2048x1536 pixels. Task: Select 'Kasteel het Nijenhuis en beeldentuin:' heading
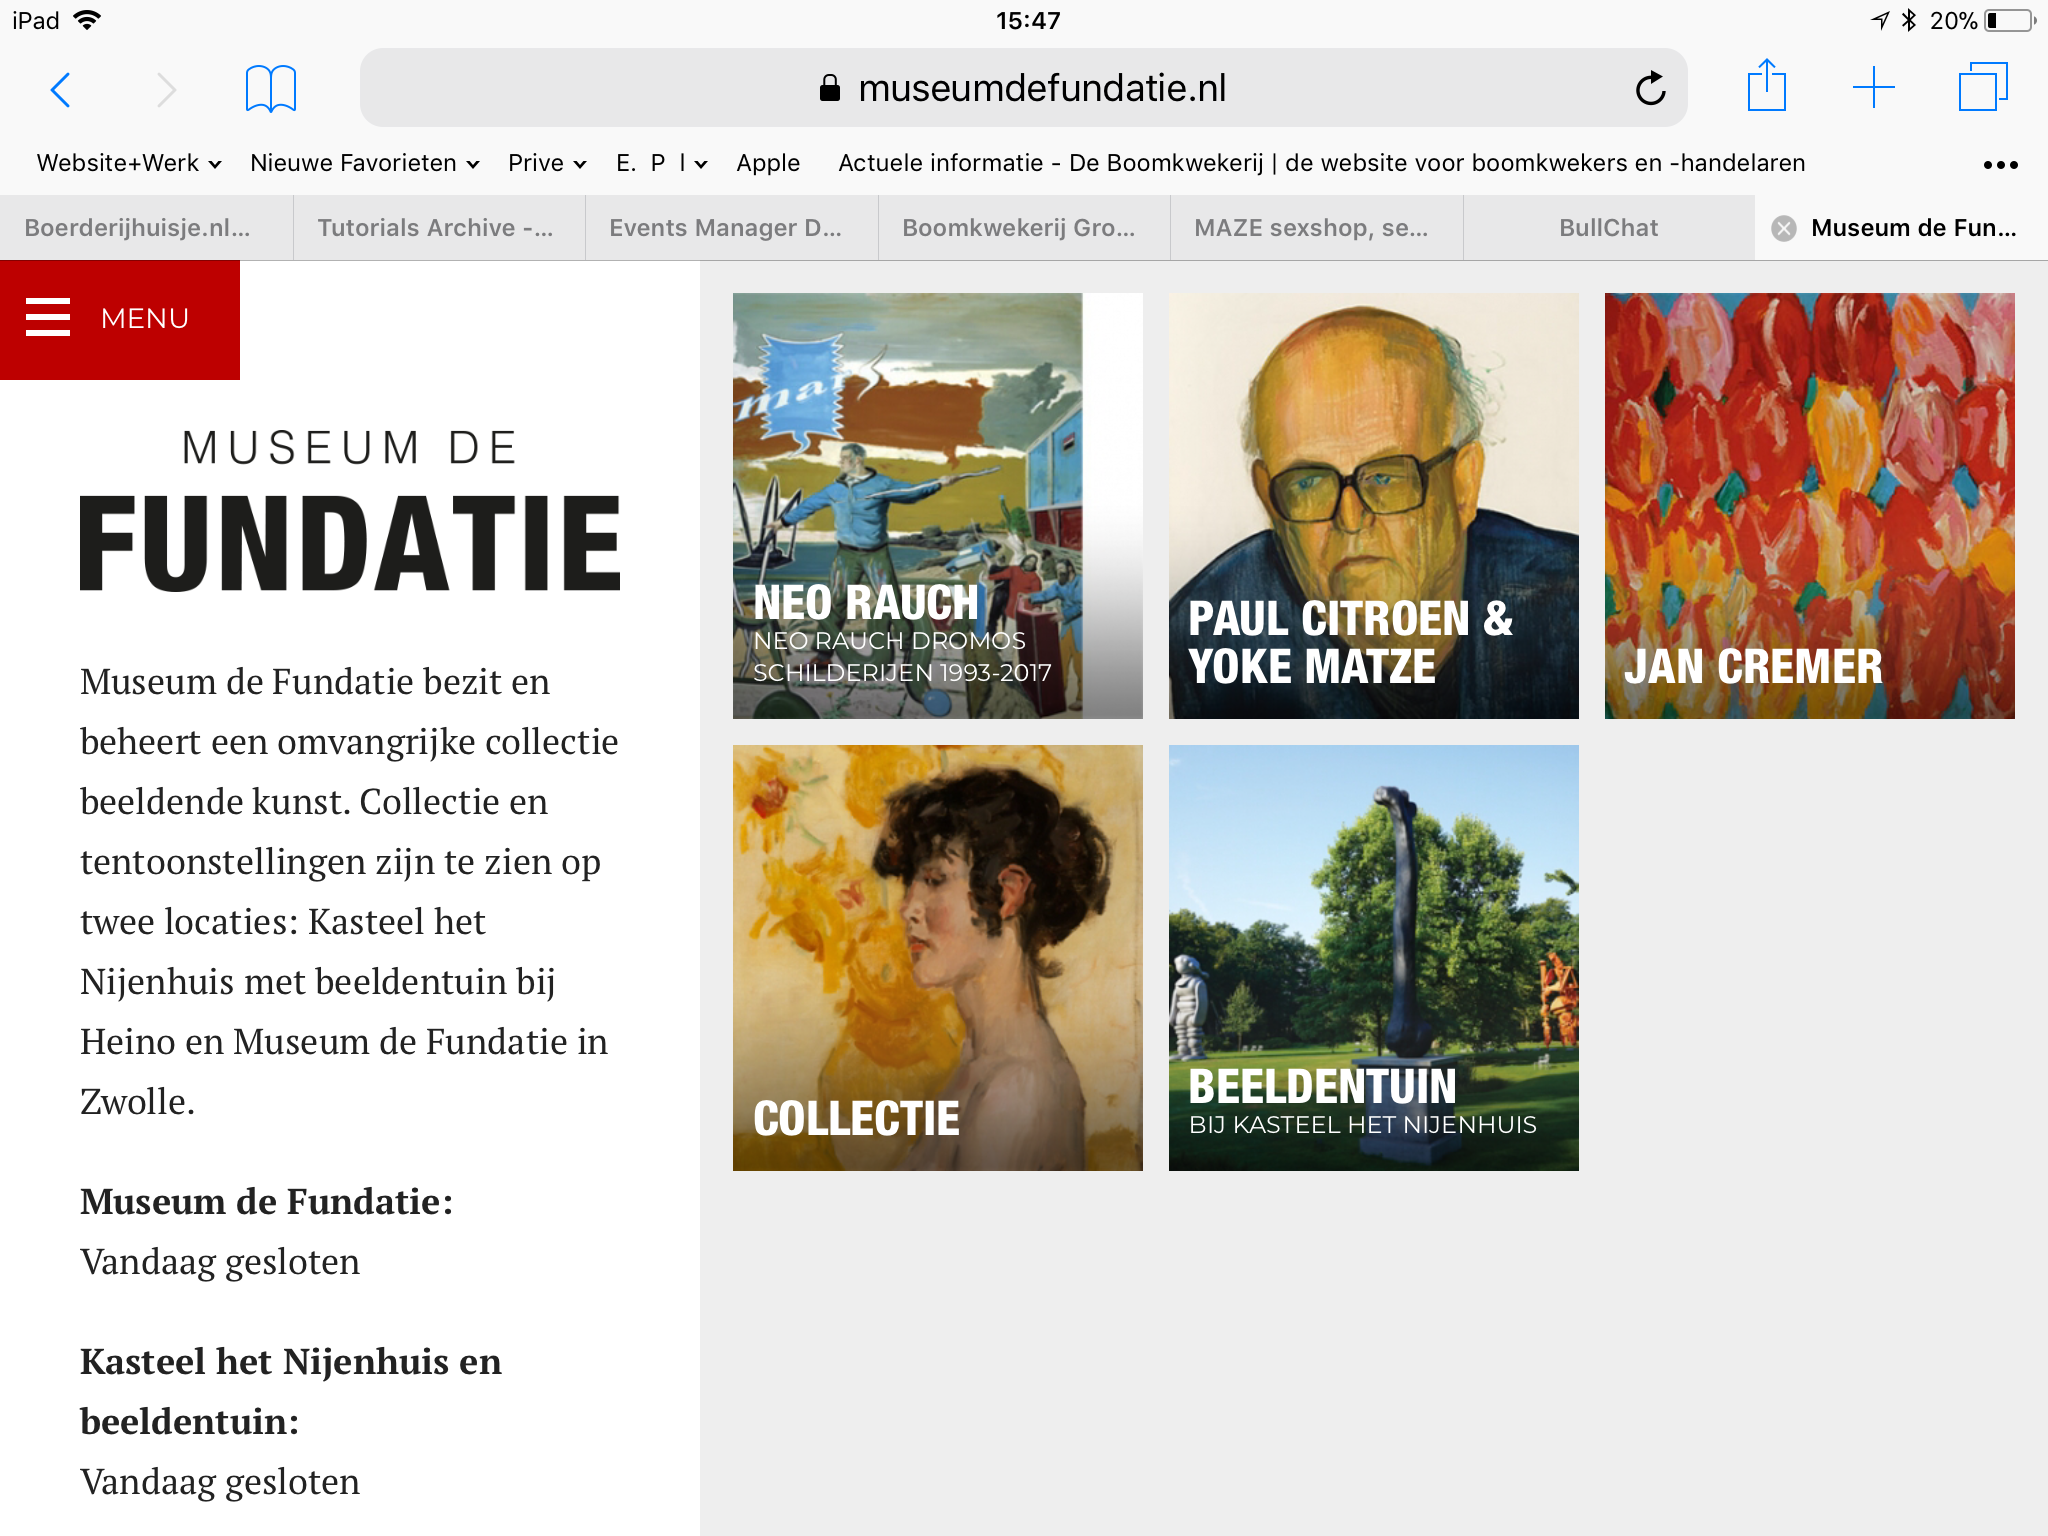click(x=291, y=1392)
